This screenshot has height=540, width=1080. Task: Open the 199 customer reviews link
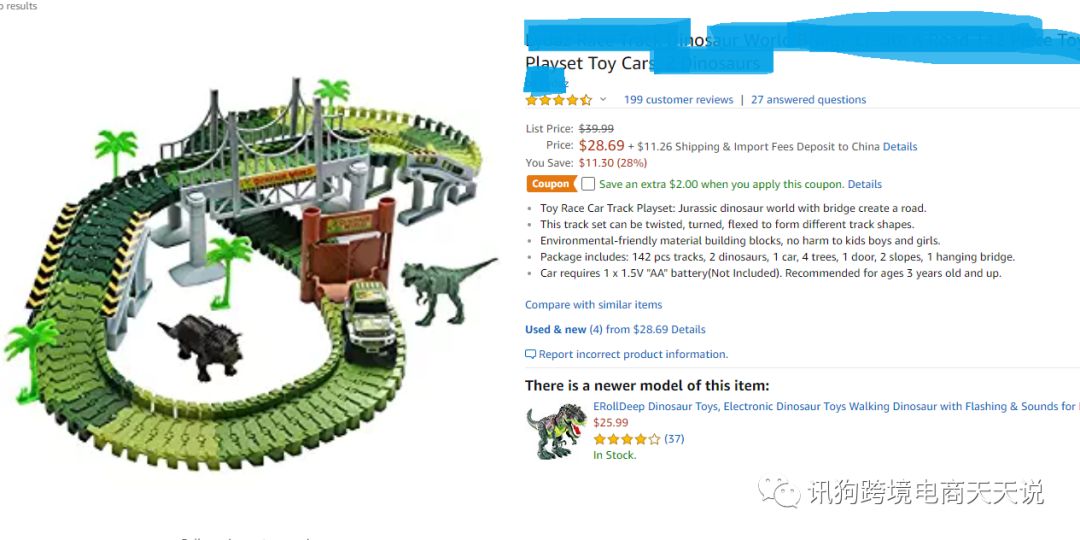(x=678, y=100)
